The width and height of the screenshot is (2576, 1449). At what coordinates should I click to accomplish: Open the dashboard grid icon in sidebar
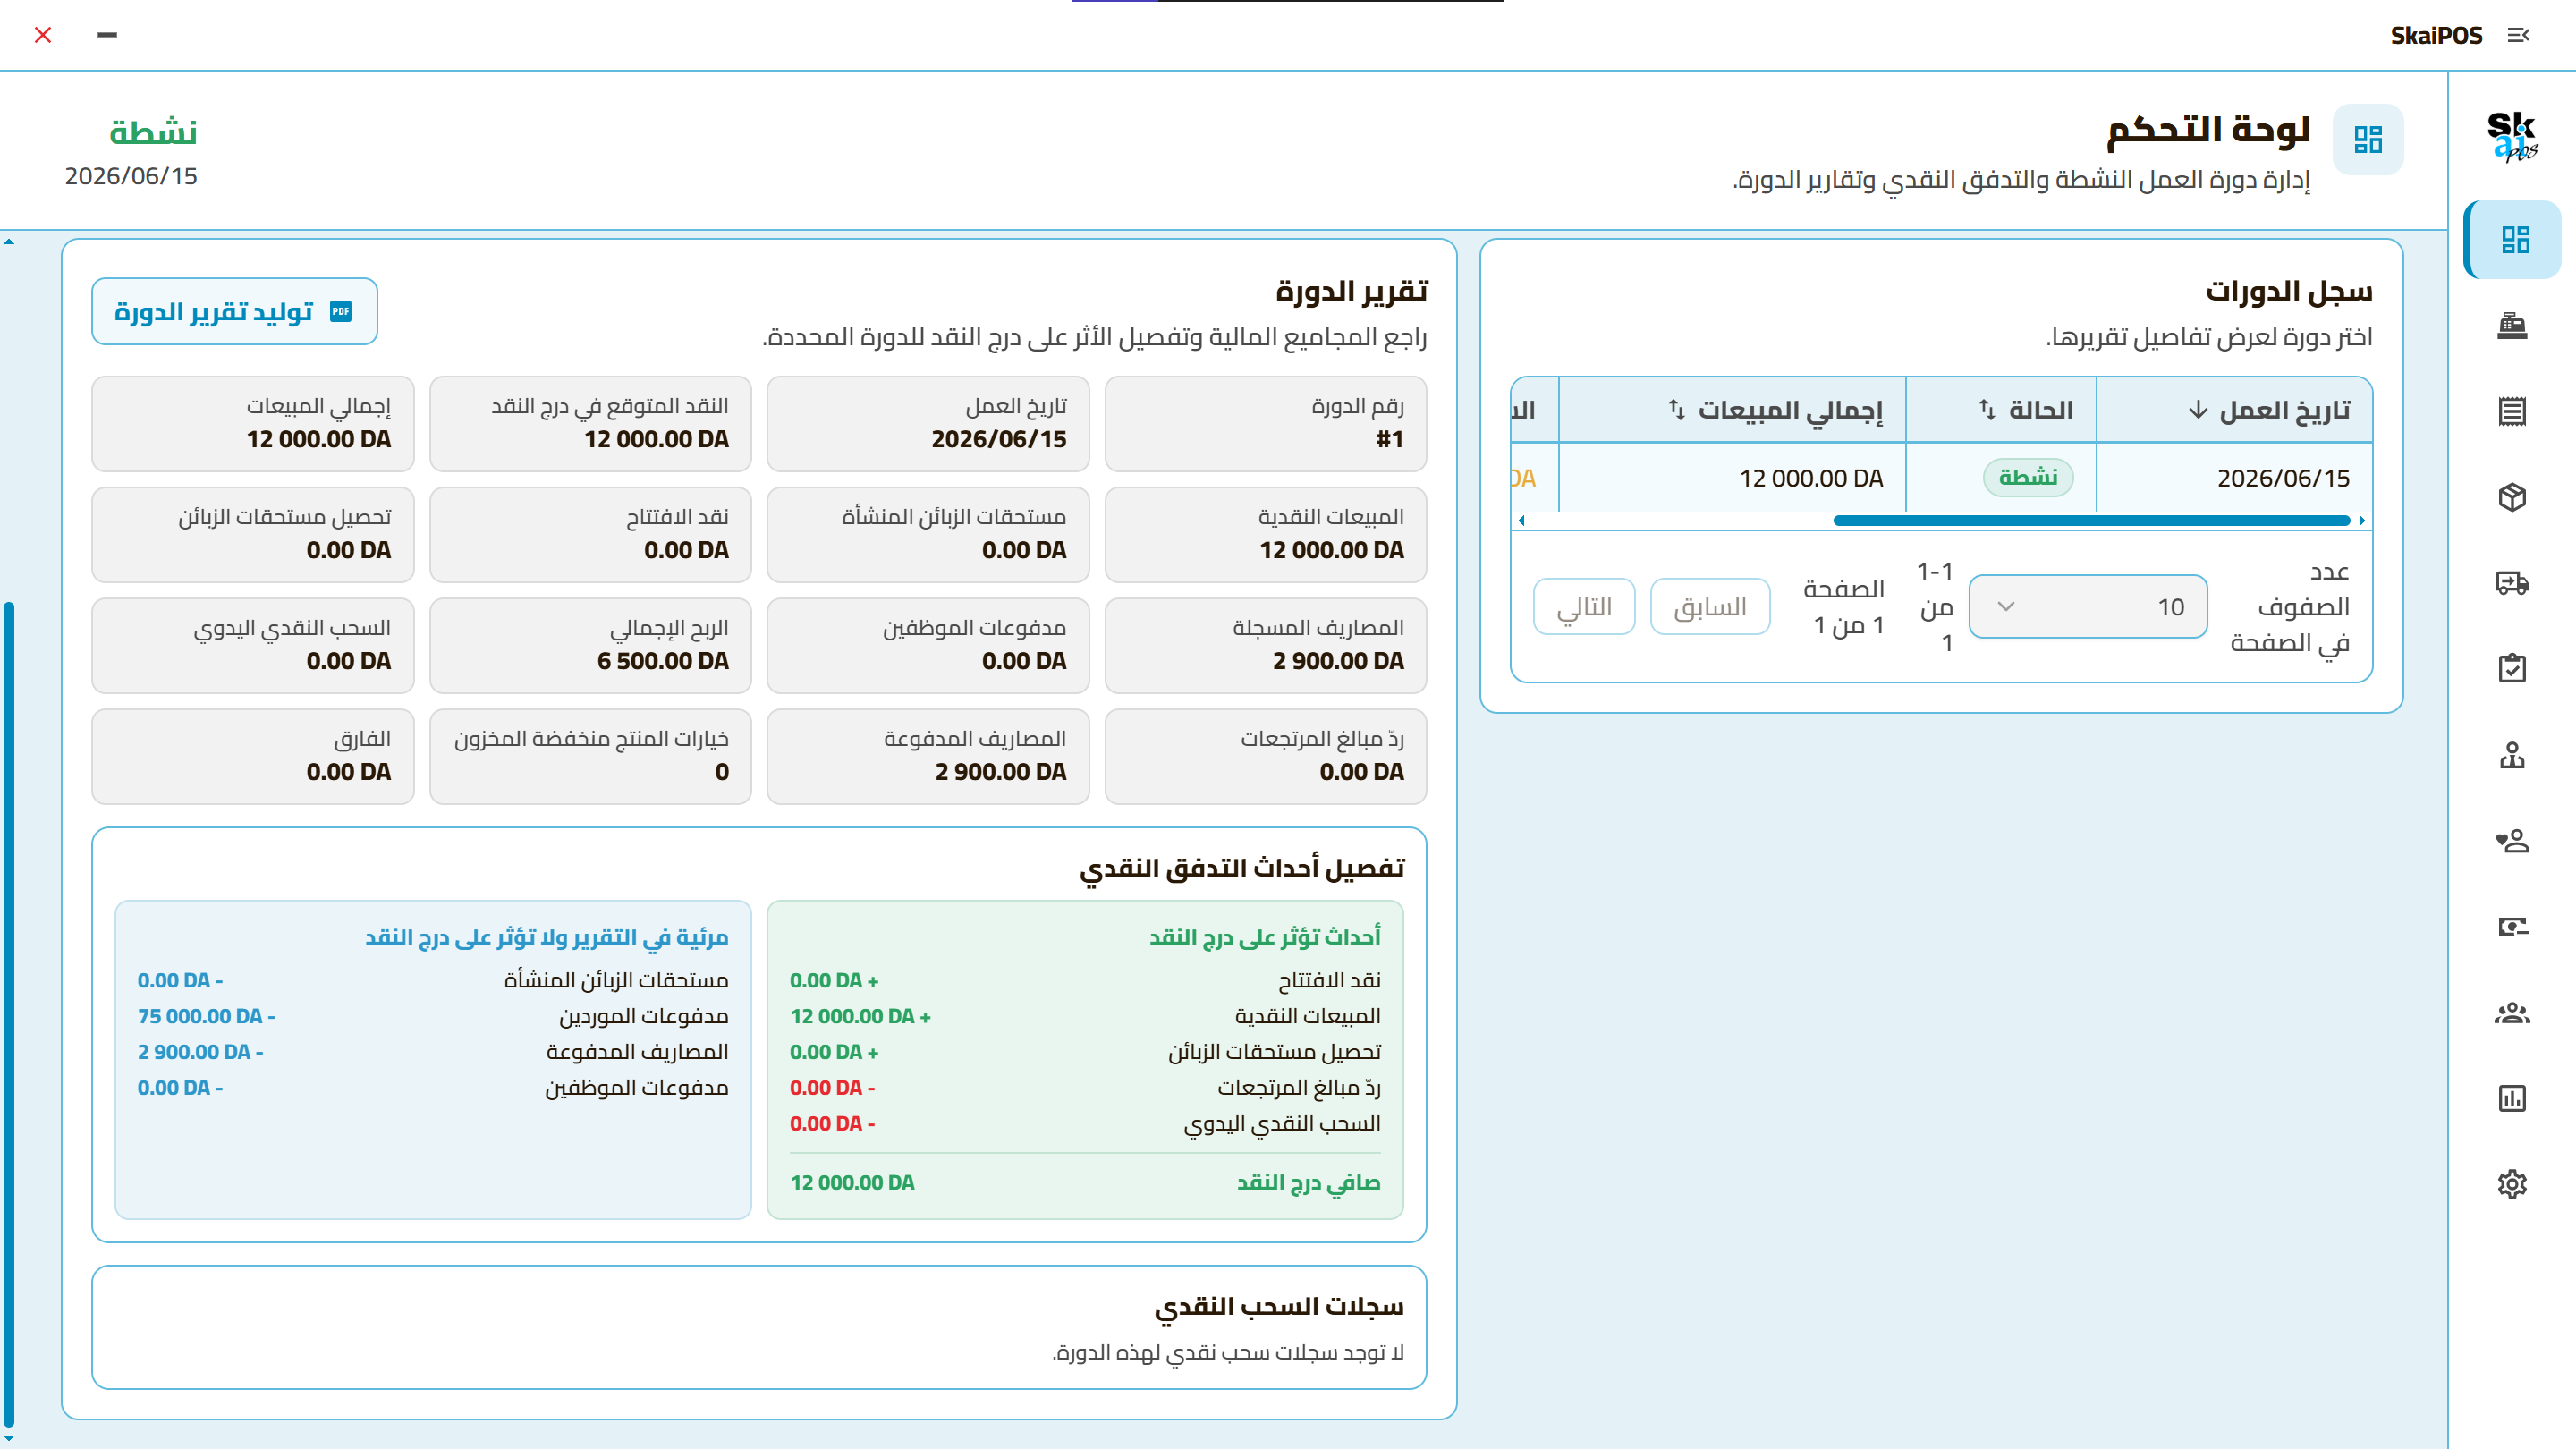[x=2514, y=240]
